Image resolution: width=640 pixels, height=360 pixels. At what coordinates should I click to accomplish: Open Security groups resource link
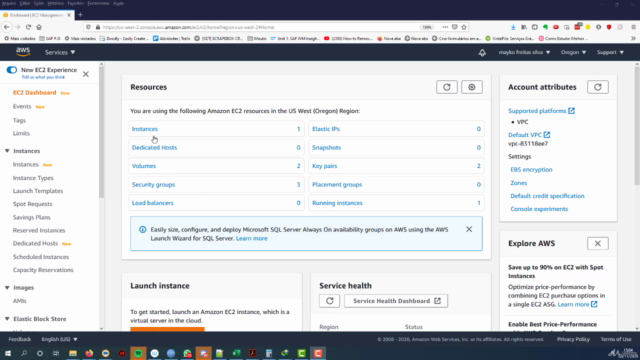coord(153,184)
